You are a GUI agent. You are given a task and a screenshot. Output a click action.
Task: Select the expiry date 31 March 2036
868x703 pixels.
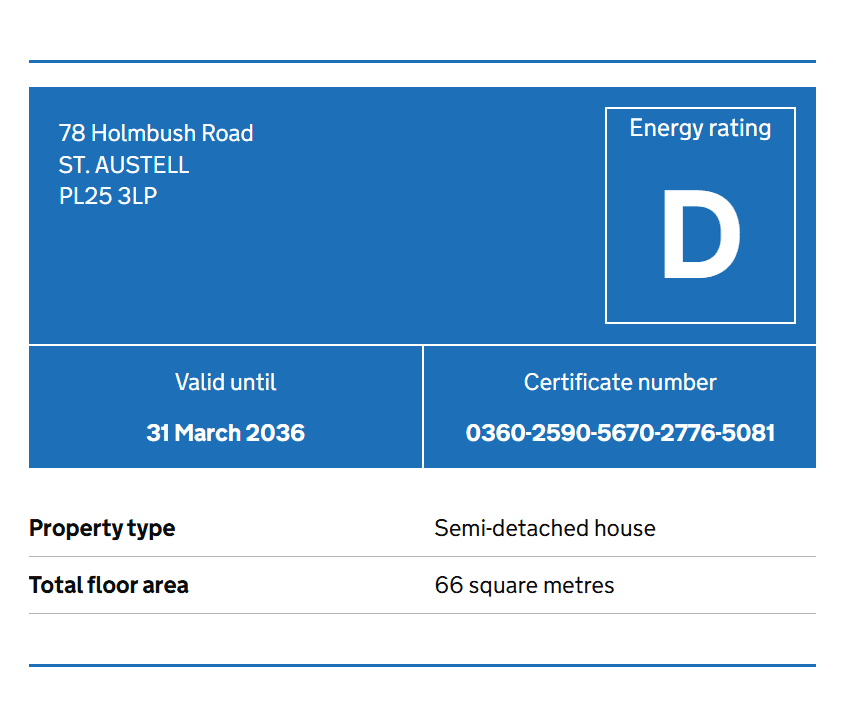(x=225, y=433)
